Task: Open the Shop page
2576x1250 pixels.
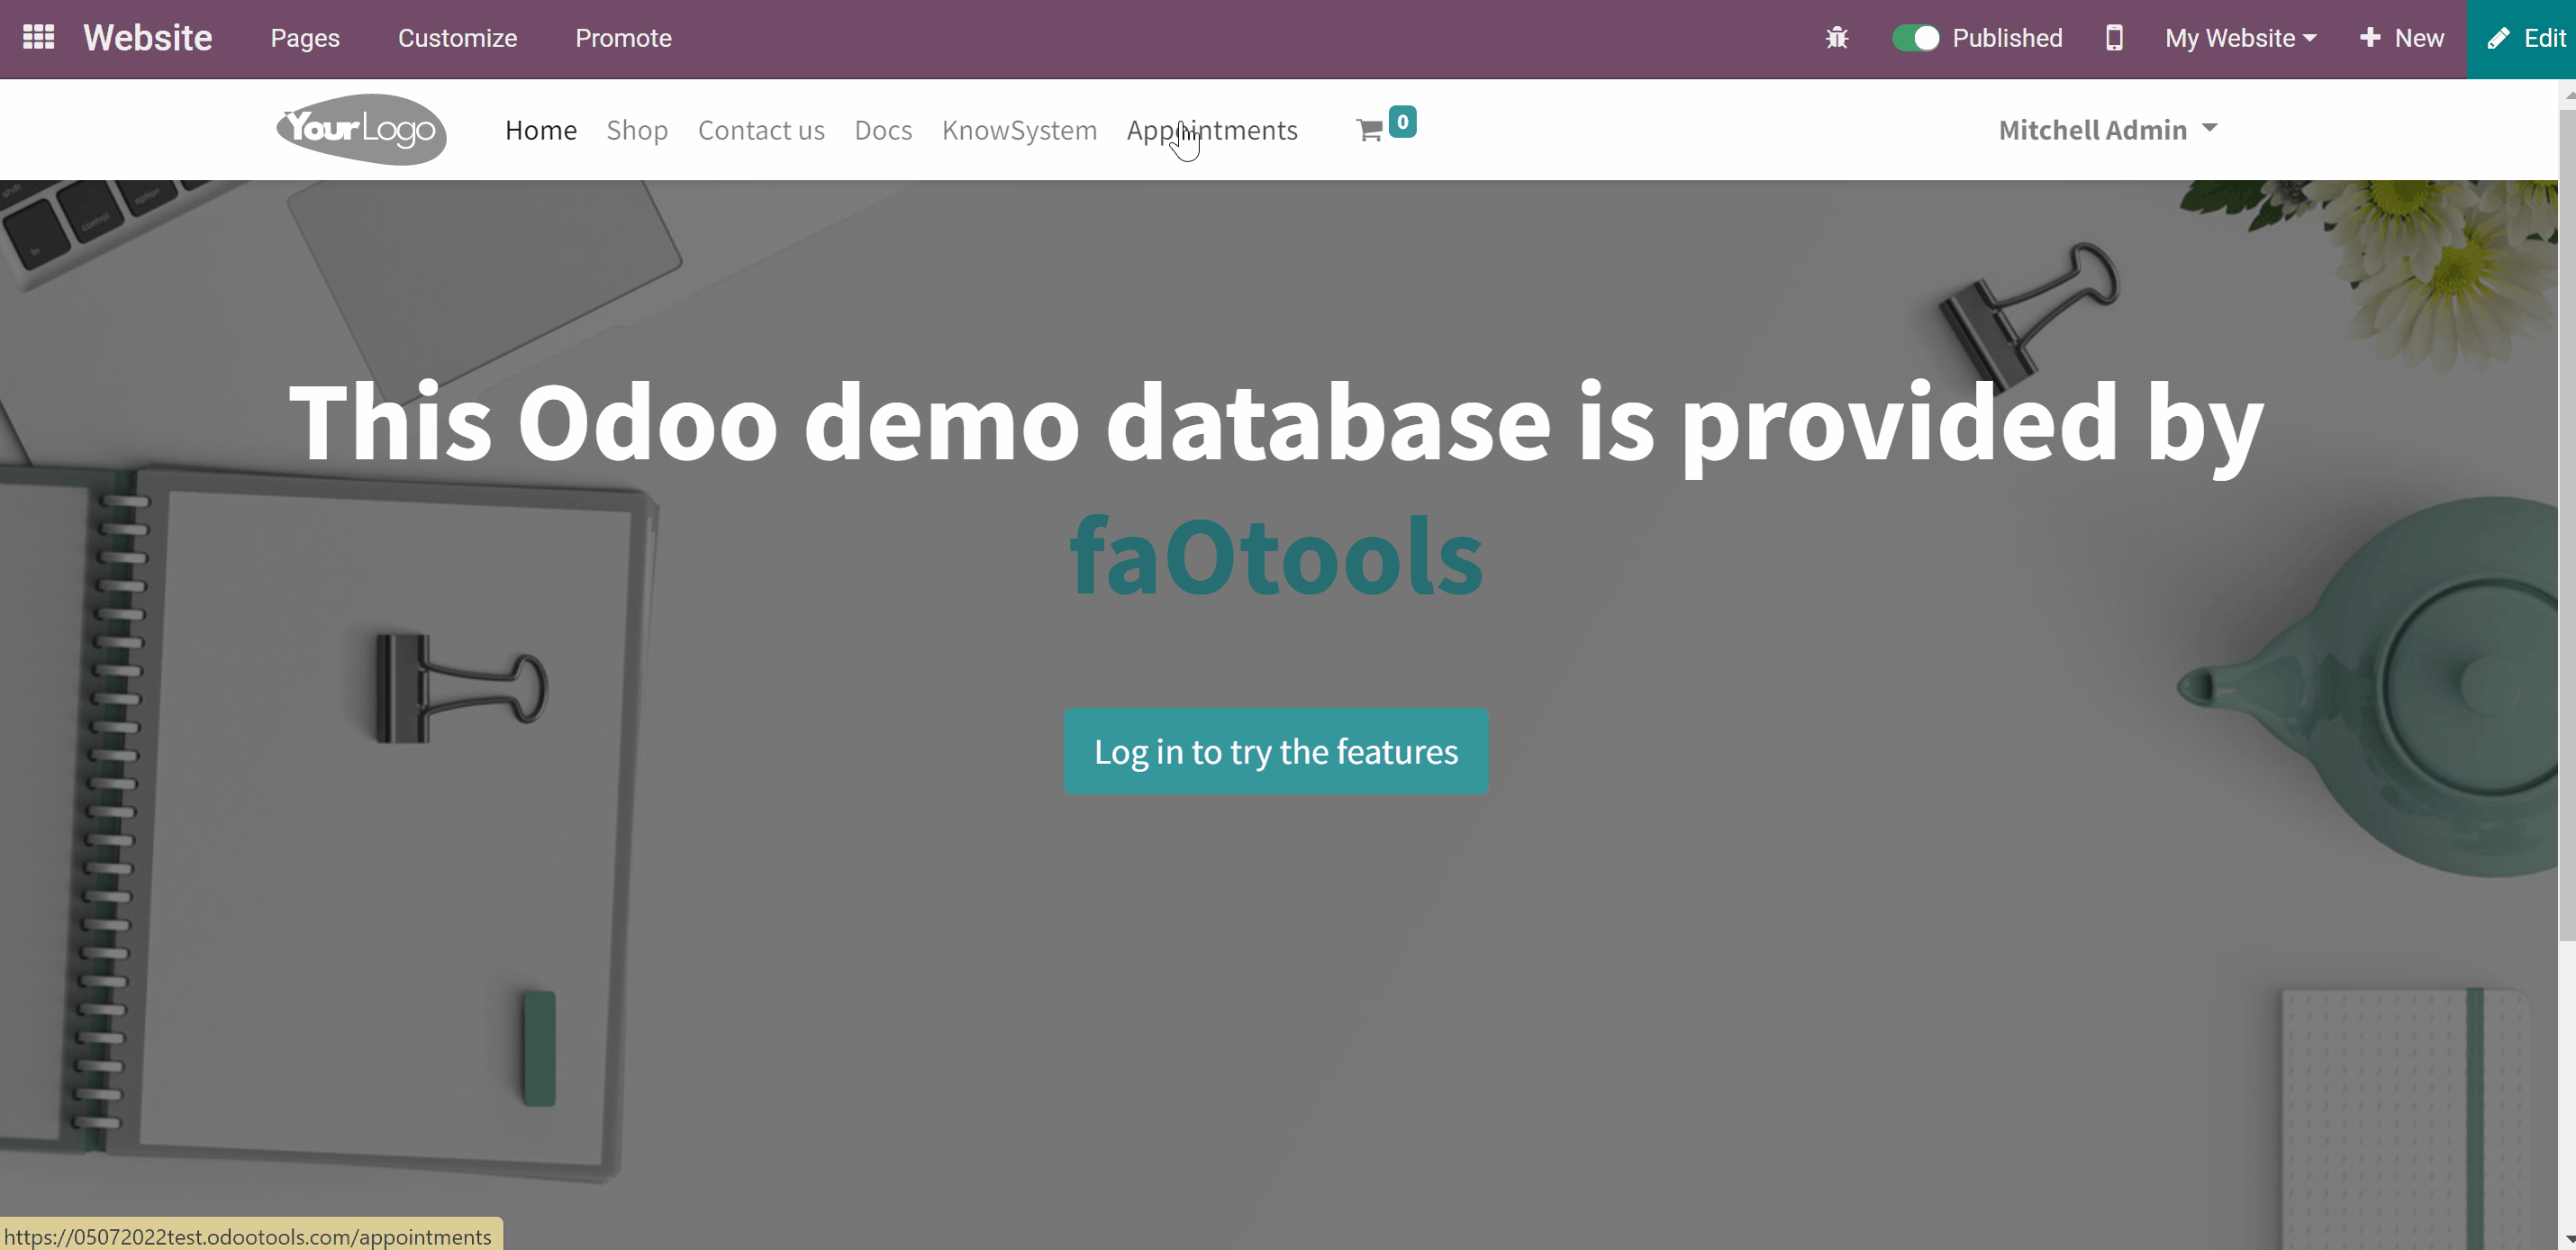Action: click(637, 130)
